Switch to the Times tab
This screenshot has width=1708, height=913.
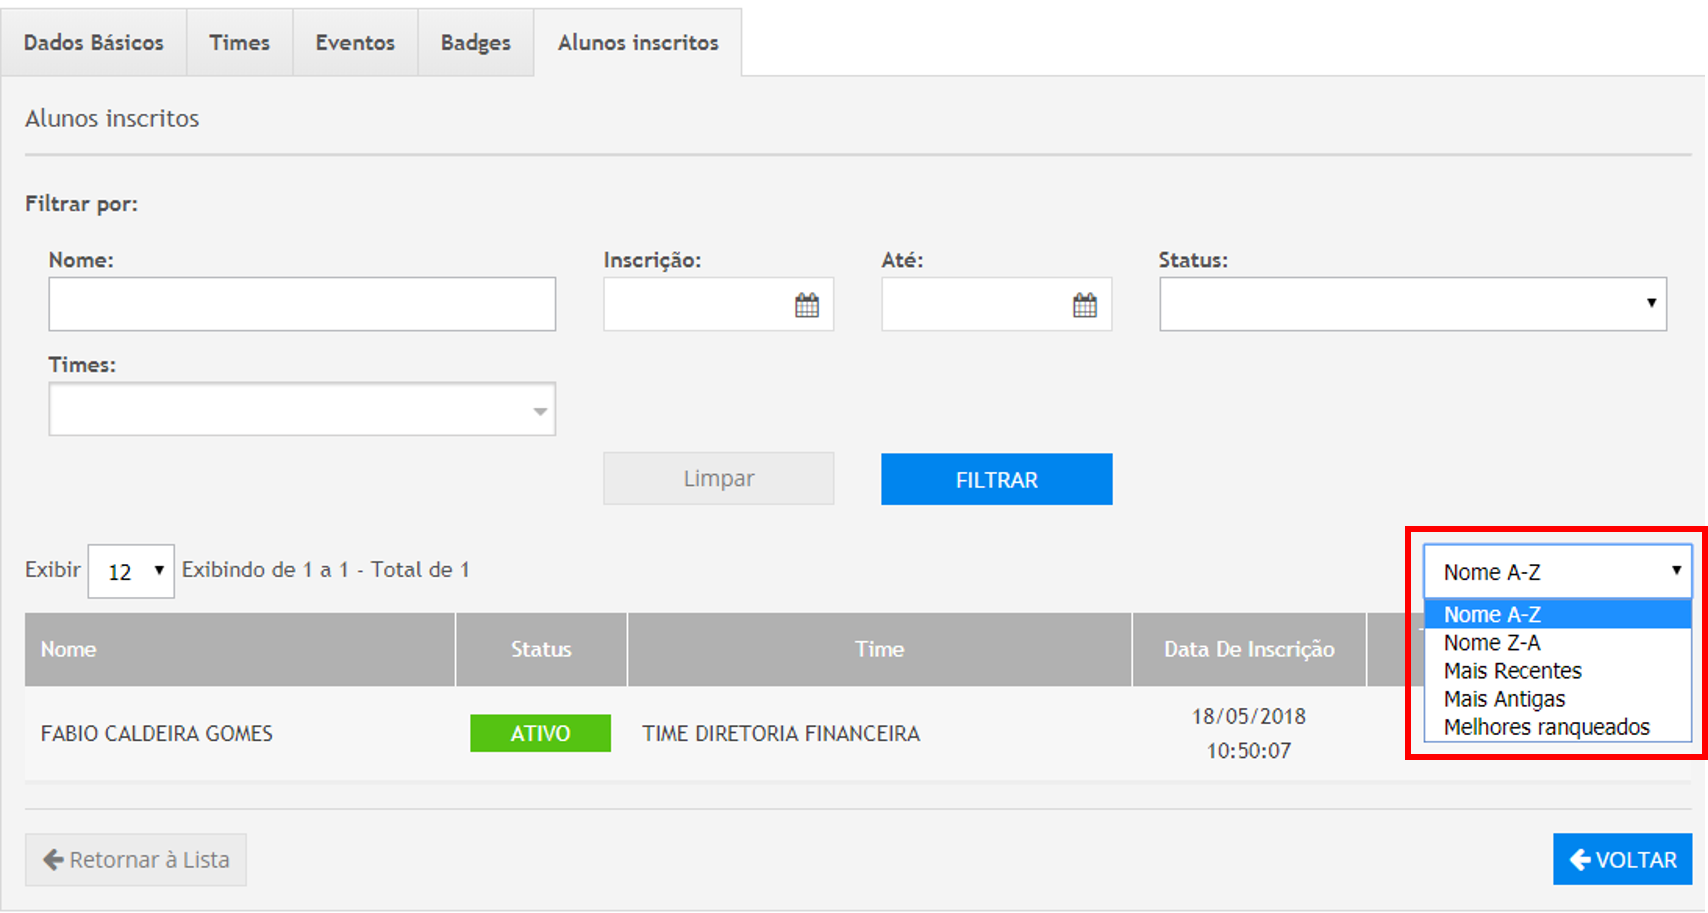(x=239, y=43)
